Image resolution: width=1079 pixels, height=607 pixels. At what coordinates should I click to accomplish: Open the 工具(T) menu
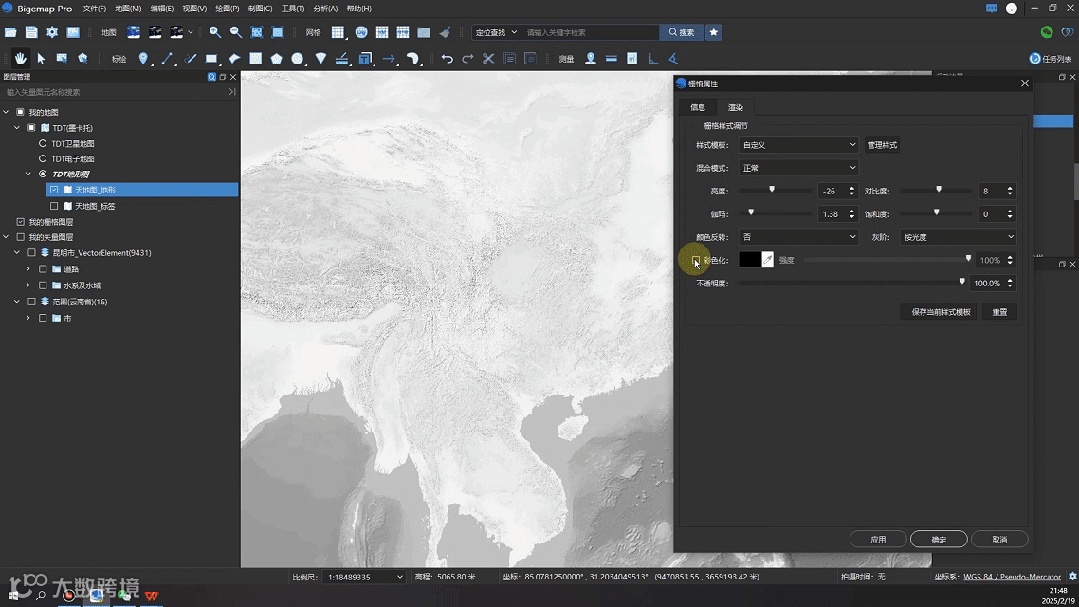292,8
